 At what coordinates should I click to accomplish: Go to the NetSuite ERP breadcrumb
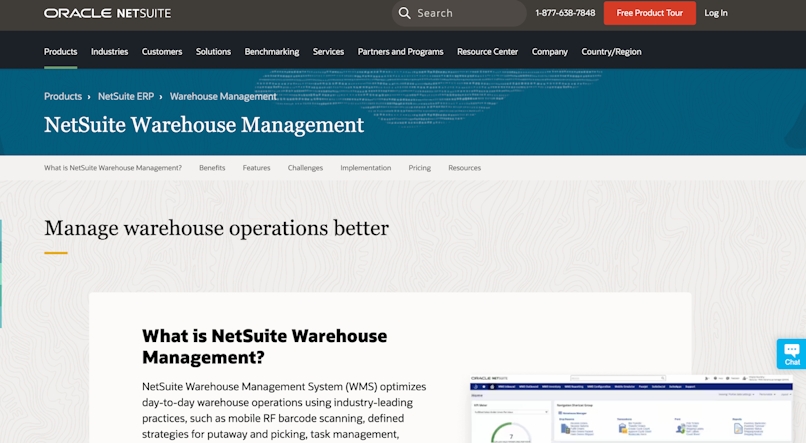point(126,96)
